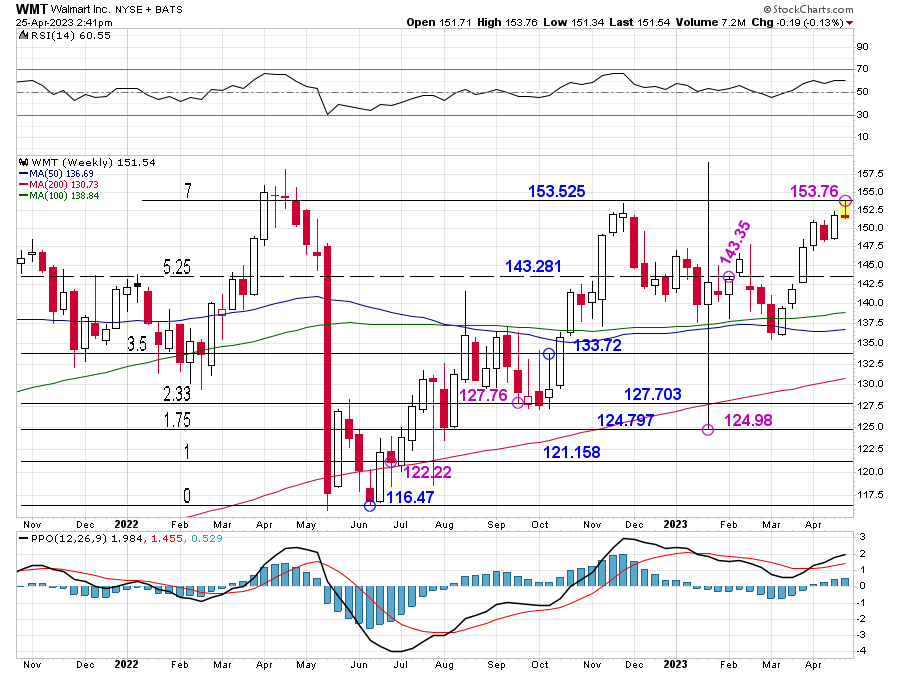This screenshot has height=673, width=900.
Task: Click the MA(100) 138.84 legend entry
Action: (x=59, y=196)
